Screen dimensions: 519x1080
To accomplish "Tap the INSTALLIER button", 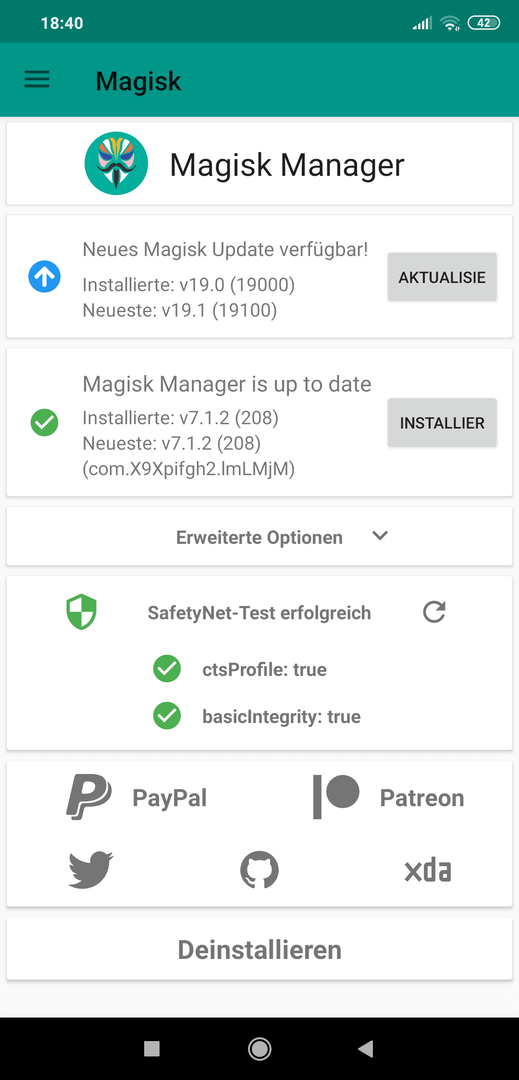I will pos(442,422).
